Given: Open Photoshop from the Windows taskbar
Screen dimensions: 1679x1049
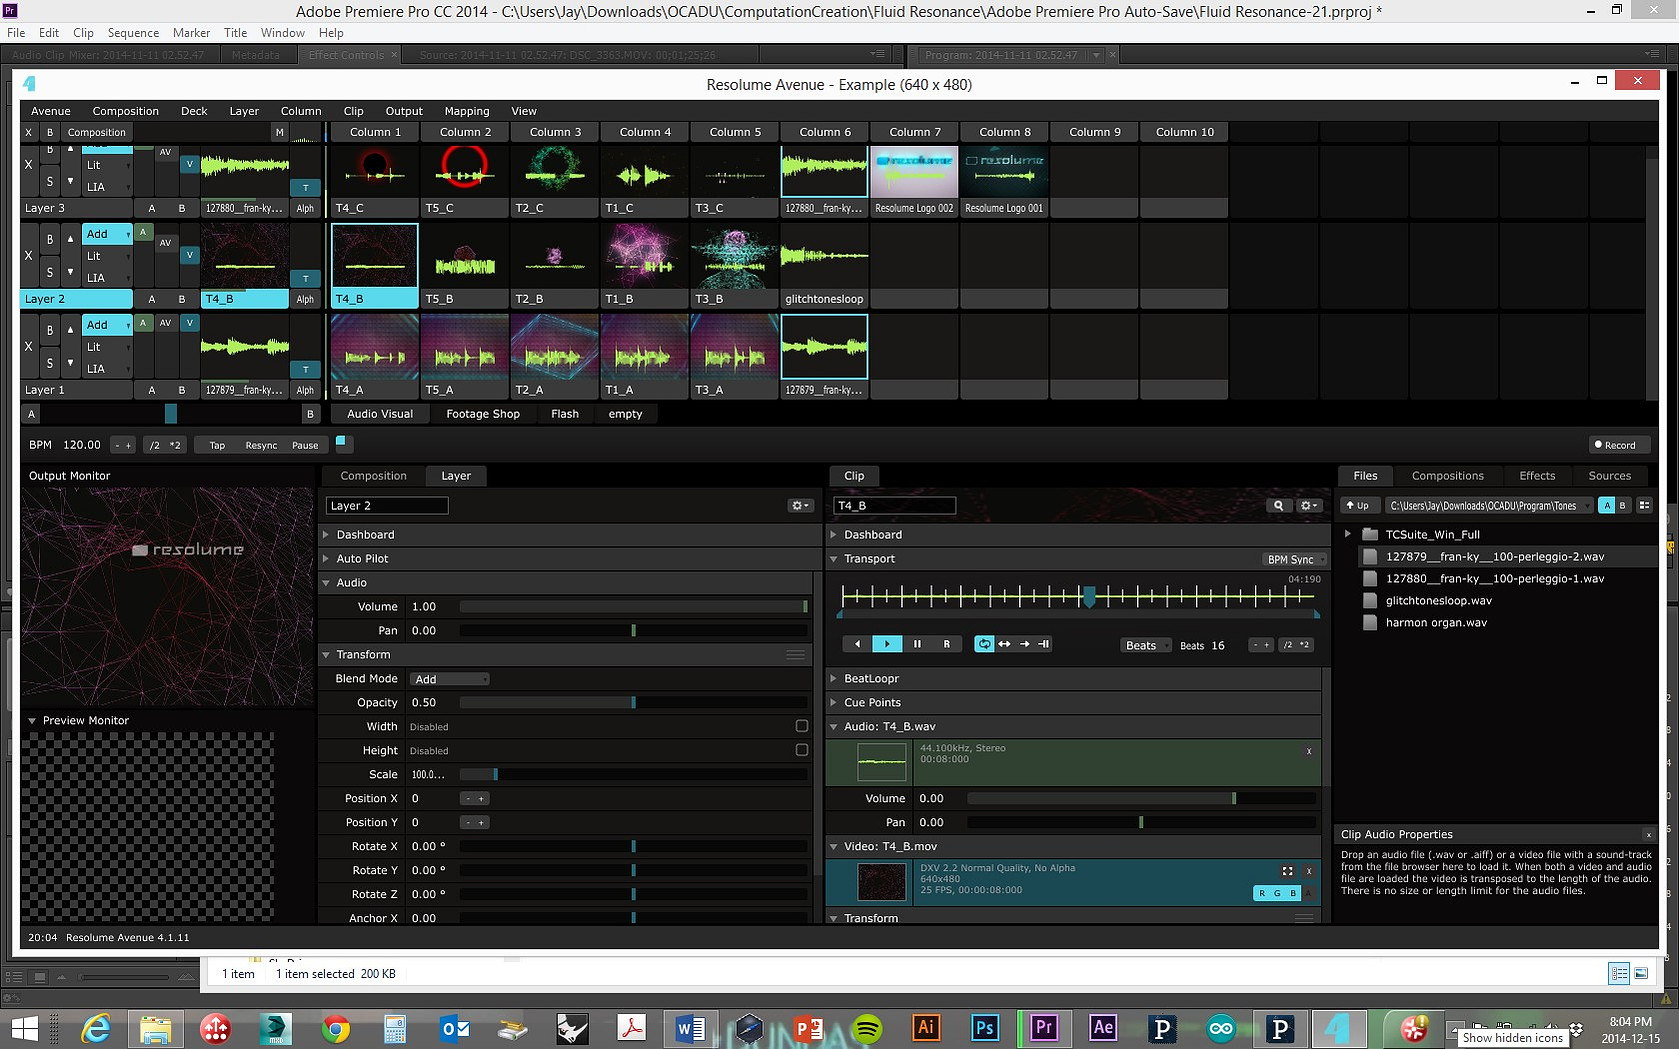Looking at the screenshot, I should (985, 1028).
